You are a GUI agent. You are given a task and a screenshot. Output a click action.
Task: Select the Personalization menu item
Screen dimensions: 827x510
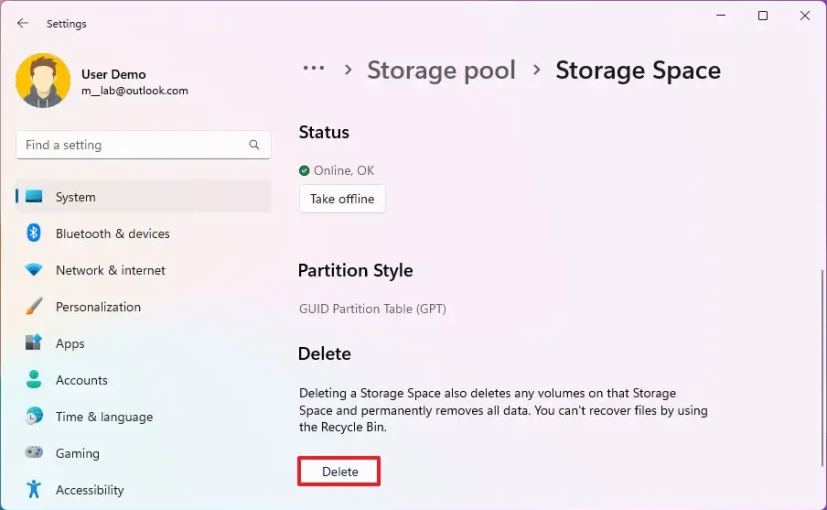[x=98, y=306]
